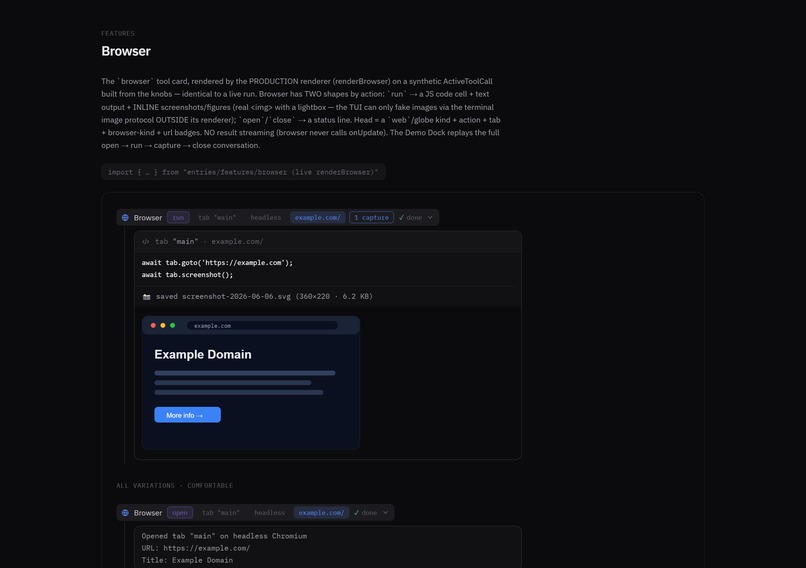Click the globe icon in the run Browser card
The height and width of the screenshot is (568, 806).
[125, 217]
